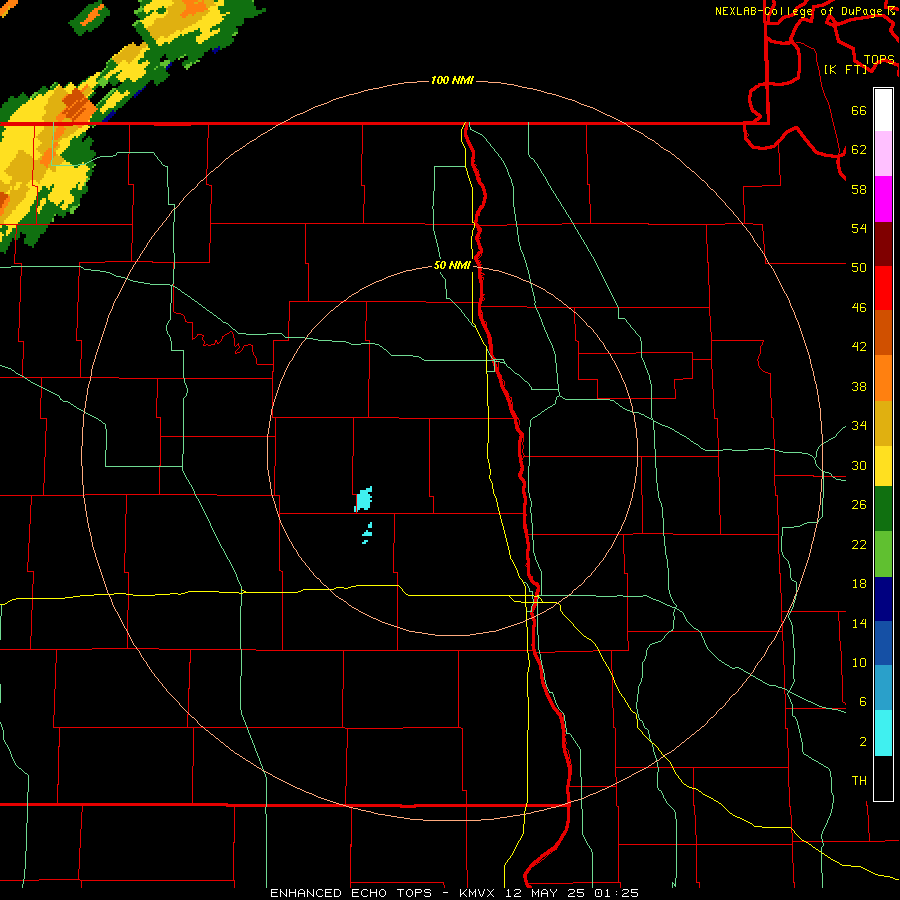Pick the cyan swatch near the legend bottom
The height and width of the screenshot is (900, 900).
[x=883, y=733]
